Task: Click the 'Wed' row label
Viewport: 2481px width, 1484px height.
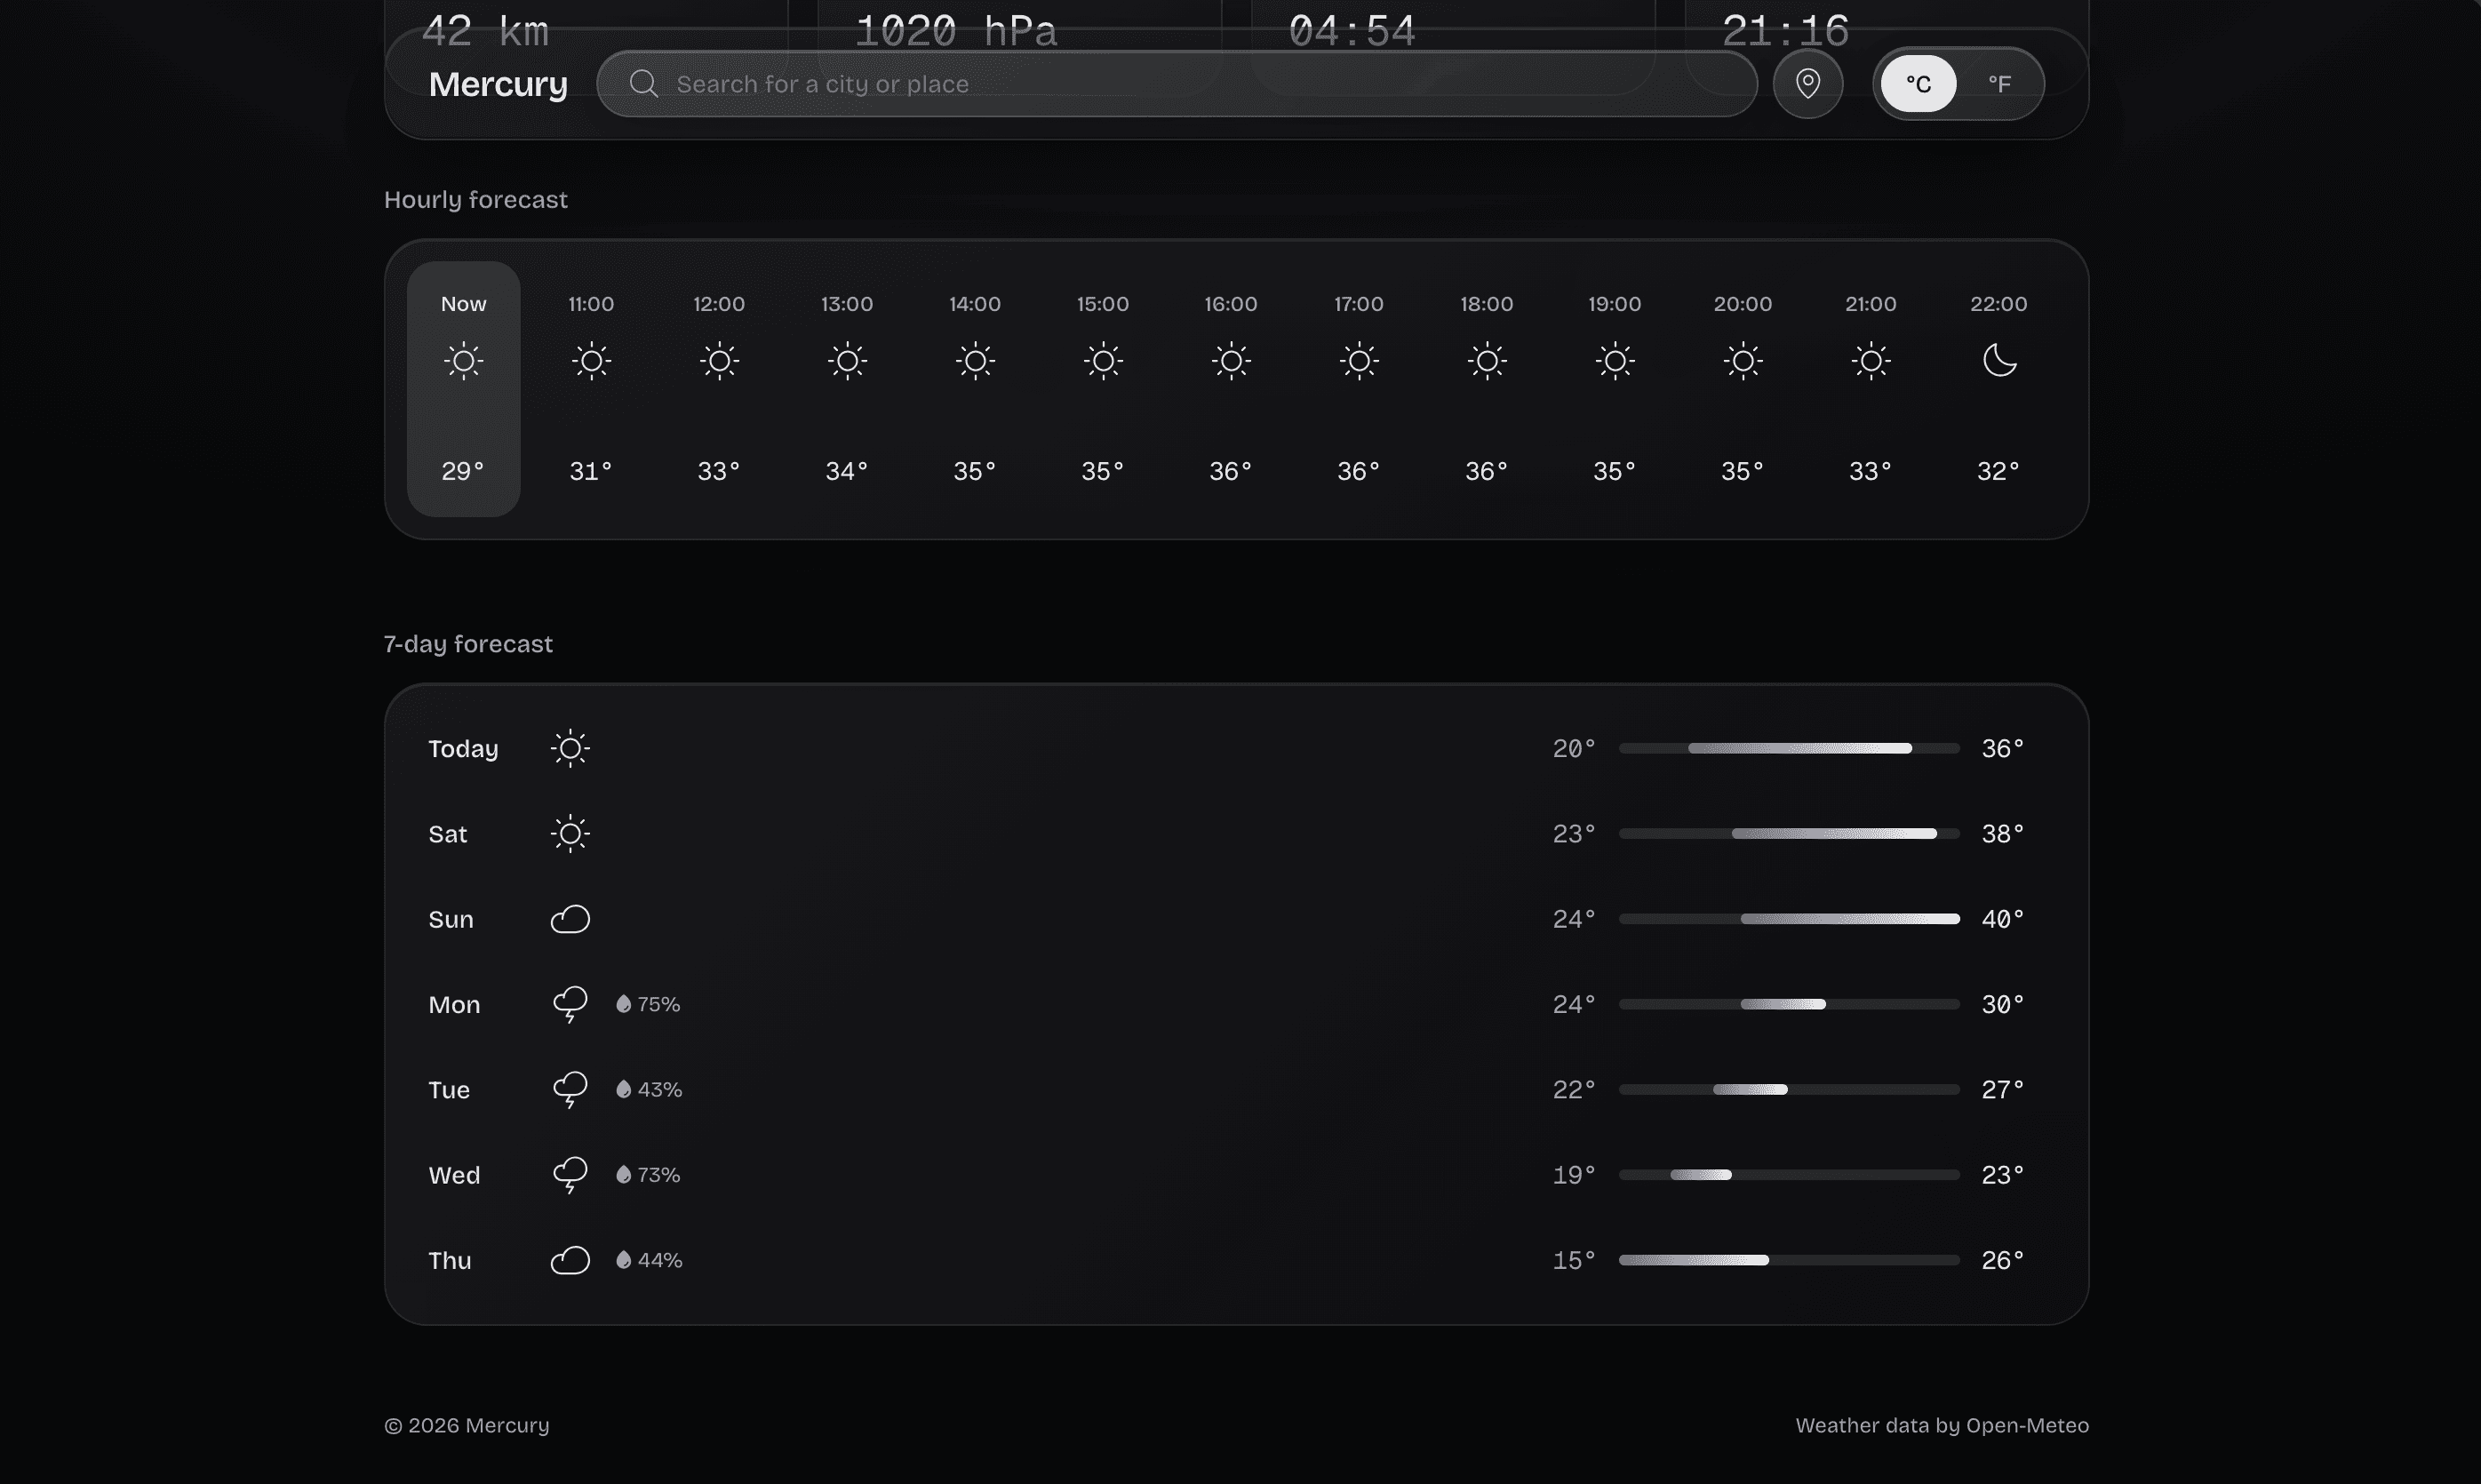Action: (454, 1175)
